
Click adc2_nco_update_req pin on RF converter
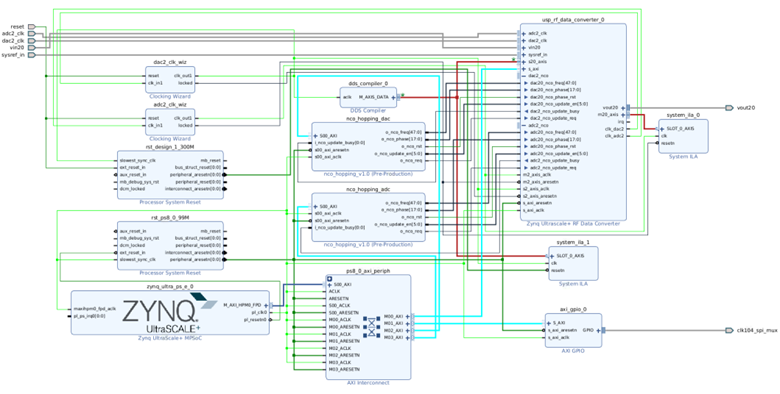[x=552, y=168]
